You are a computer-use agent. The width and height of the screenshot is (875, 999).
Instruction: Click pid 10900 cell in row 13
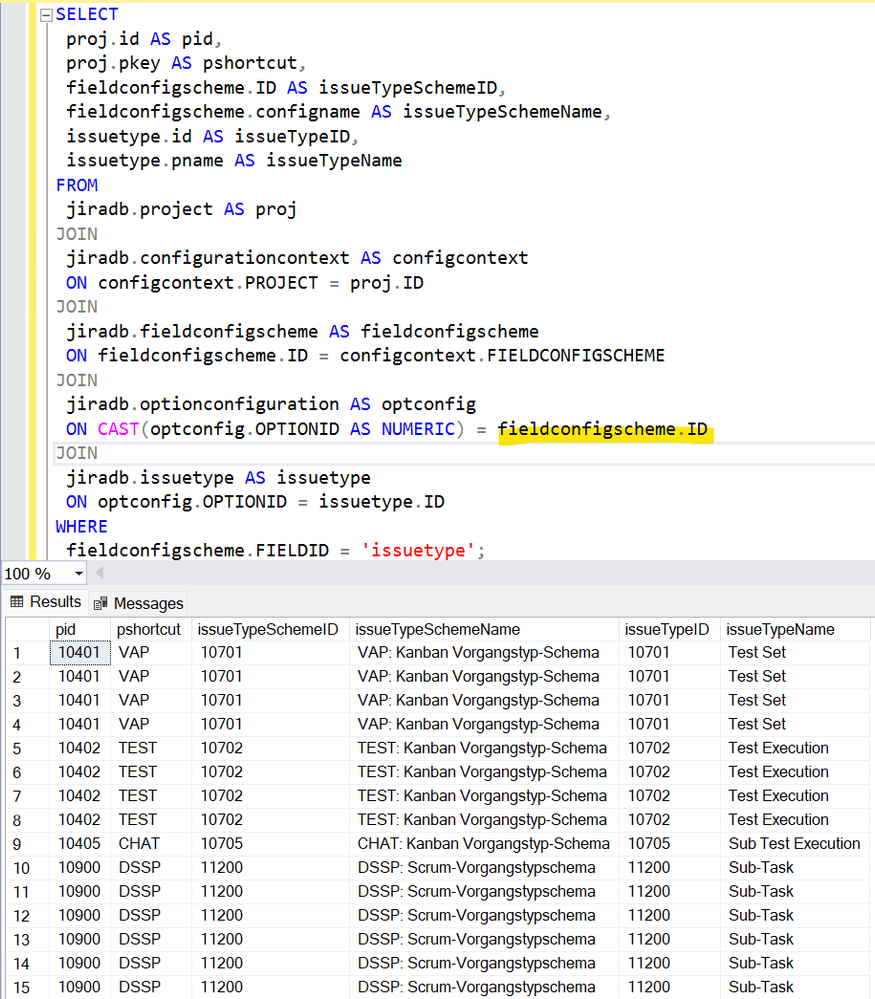80,939
